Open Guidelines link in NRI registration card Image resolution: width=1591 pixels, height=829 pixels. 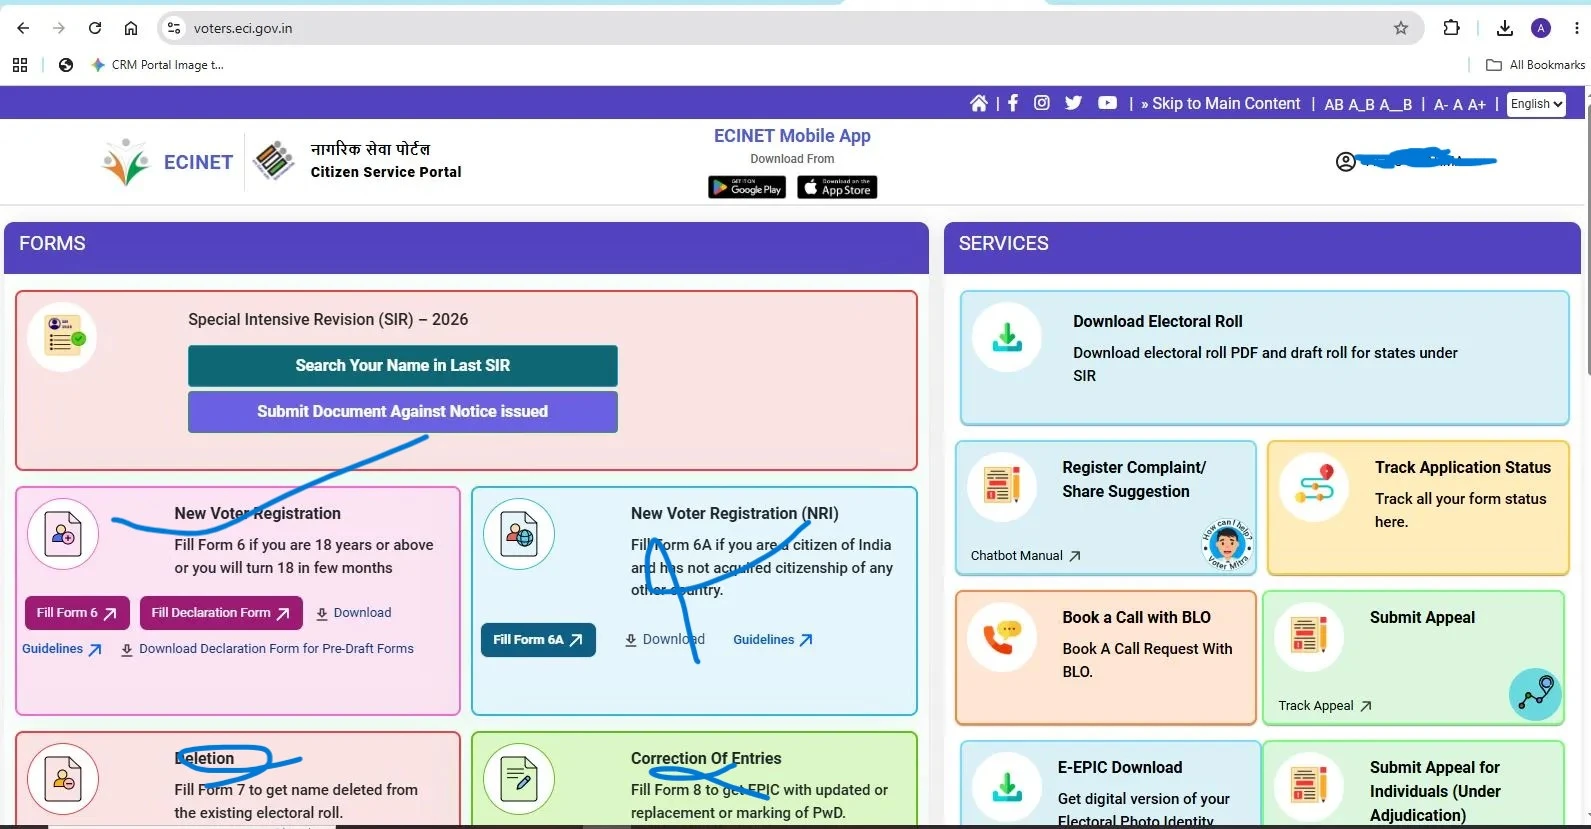[x=773, y=640]
